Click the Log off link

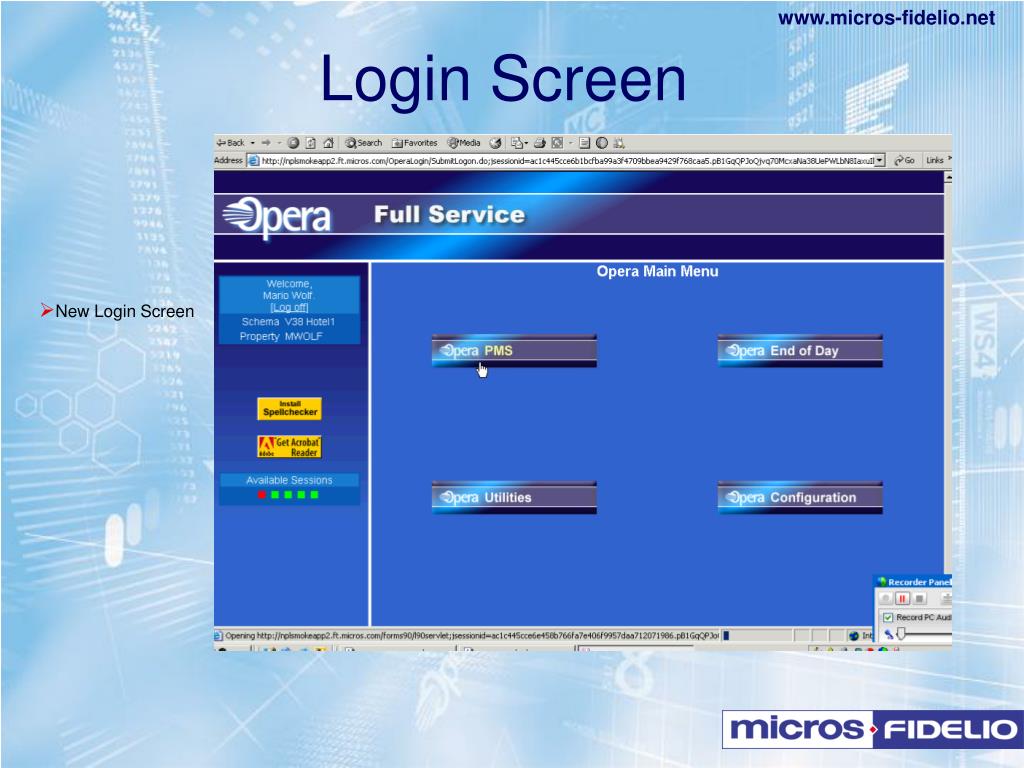coord(289,308)
